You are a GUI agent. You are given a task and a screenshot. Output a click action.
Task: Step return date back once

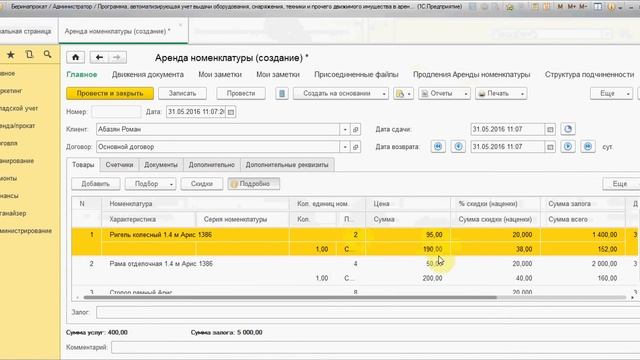tap(458, 147)
